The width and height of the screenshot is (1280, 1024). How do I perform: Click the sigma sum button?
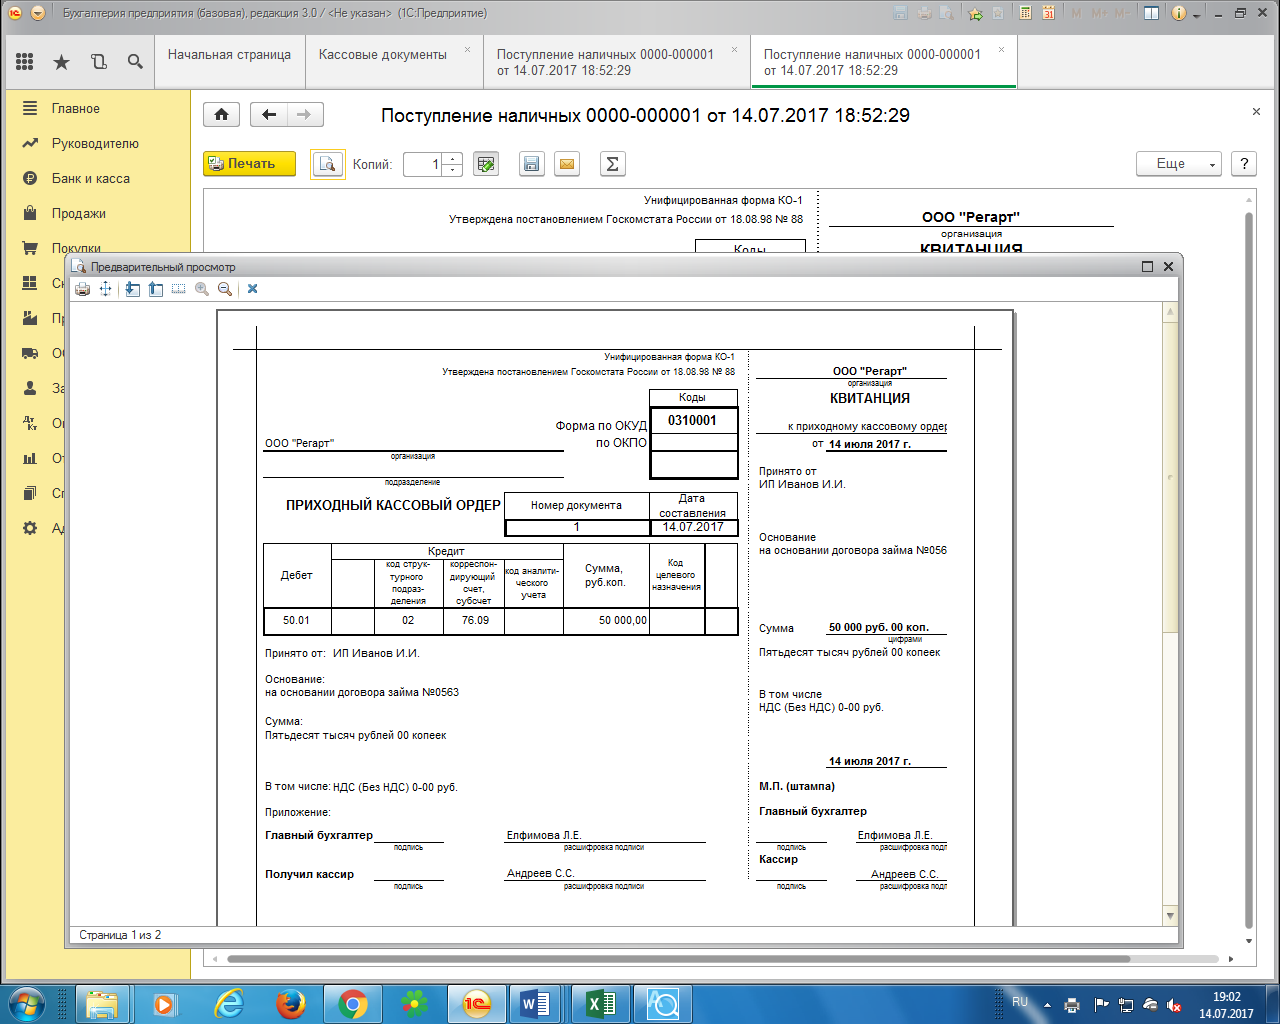point(612,164)
